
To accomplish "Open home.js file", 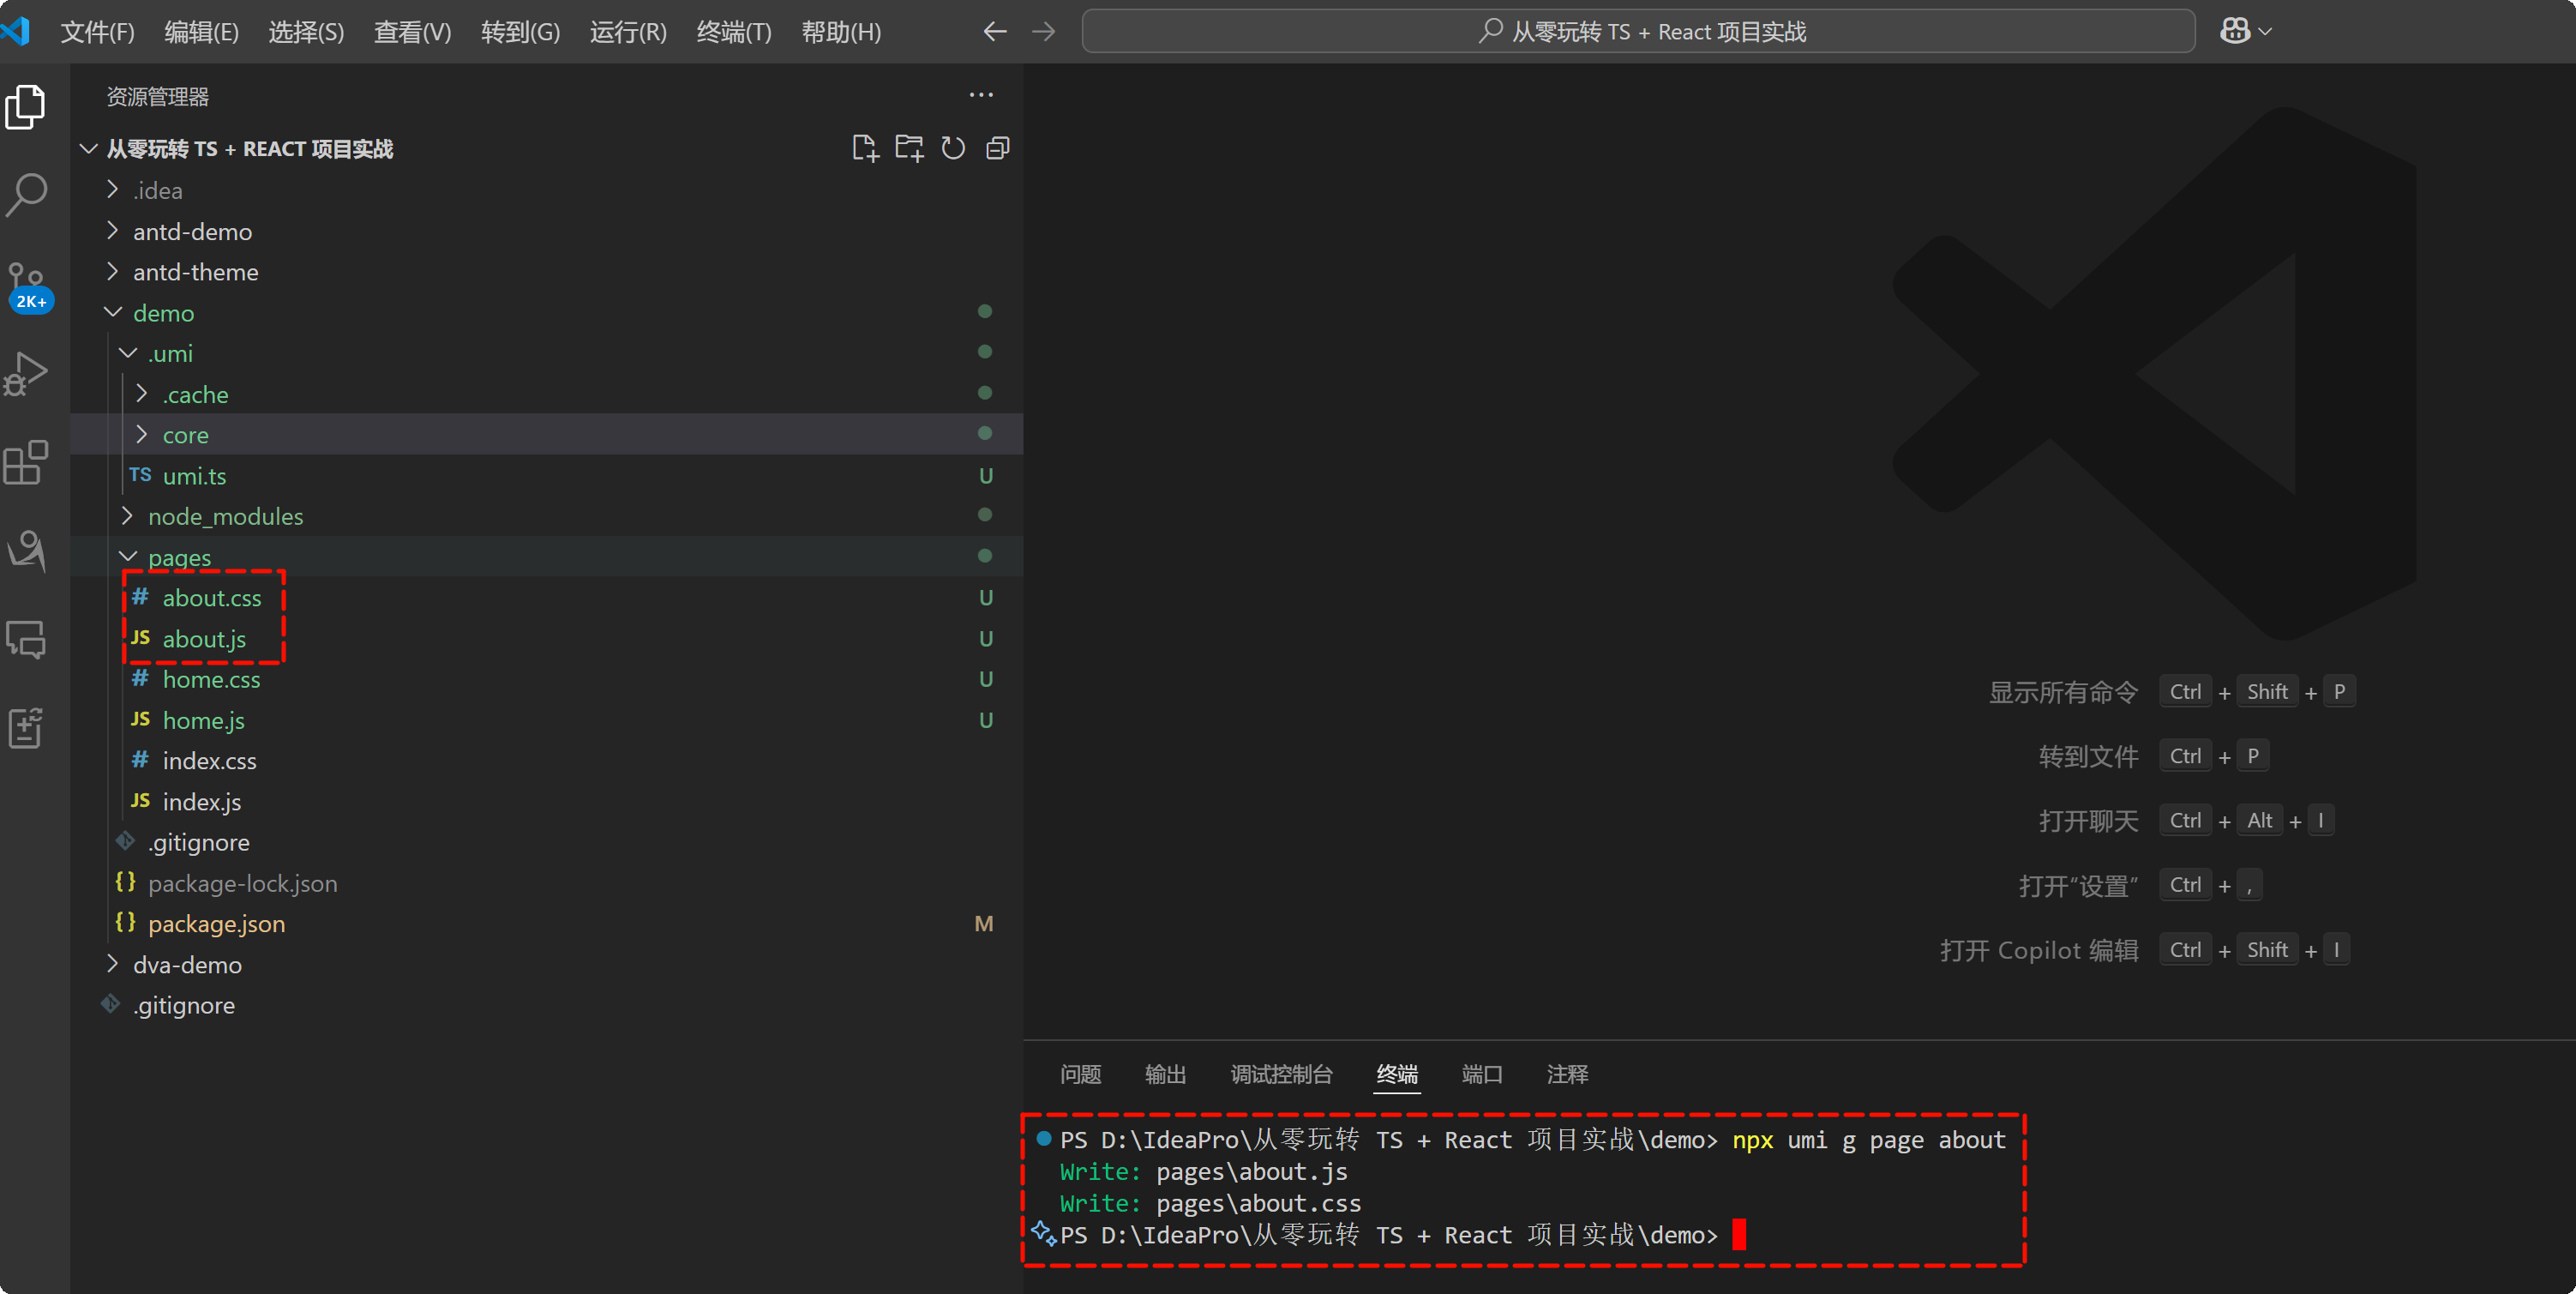I will [546, 720].
